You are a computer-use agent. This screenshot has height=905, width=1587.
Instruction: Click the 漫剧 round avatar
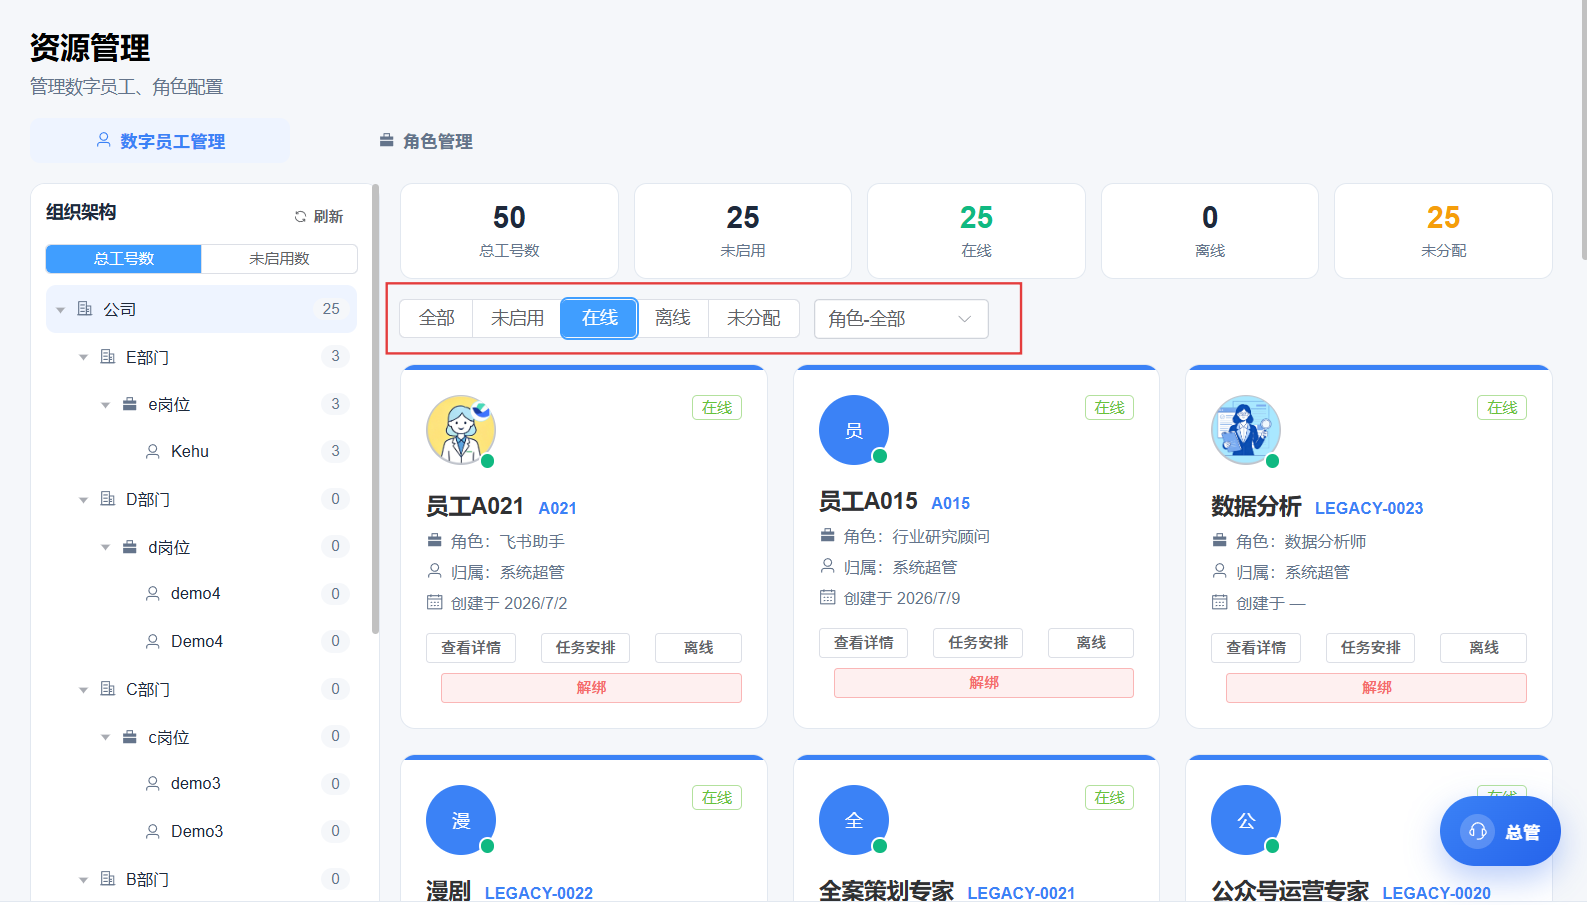tap(461, 820)
